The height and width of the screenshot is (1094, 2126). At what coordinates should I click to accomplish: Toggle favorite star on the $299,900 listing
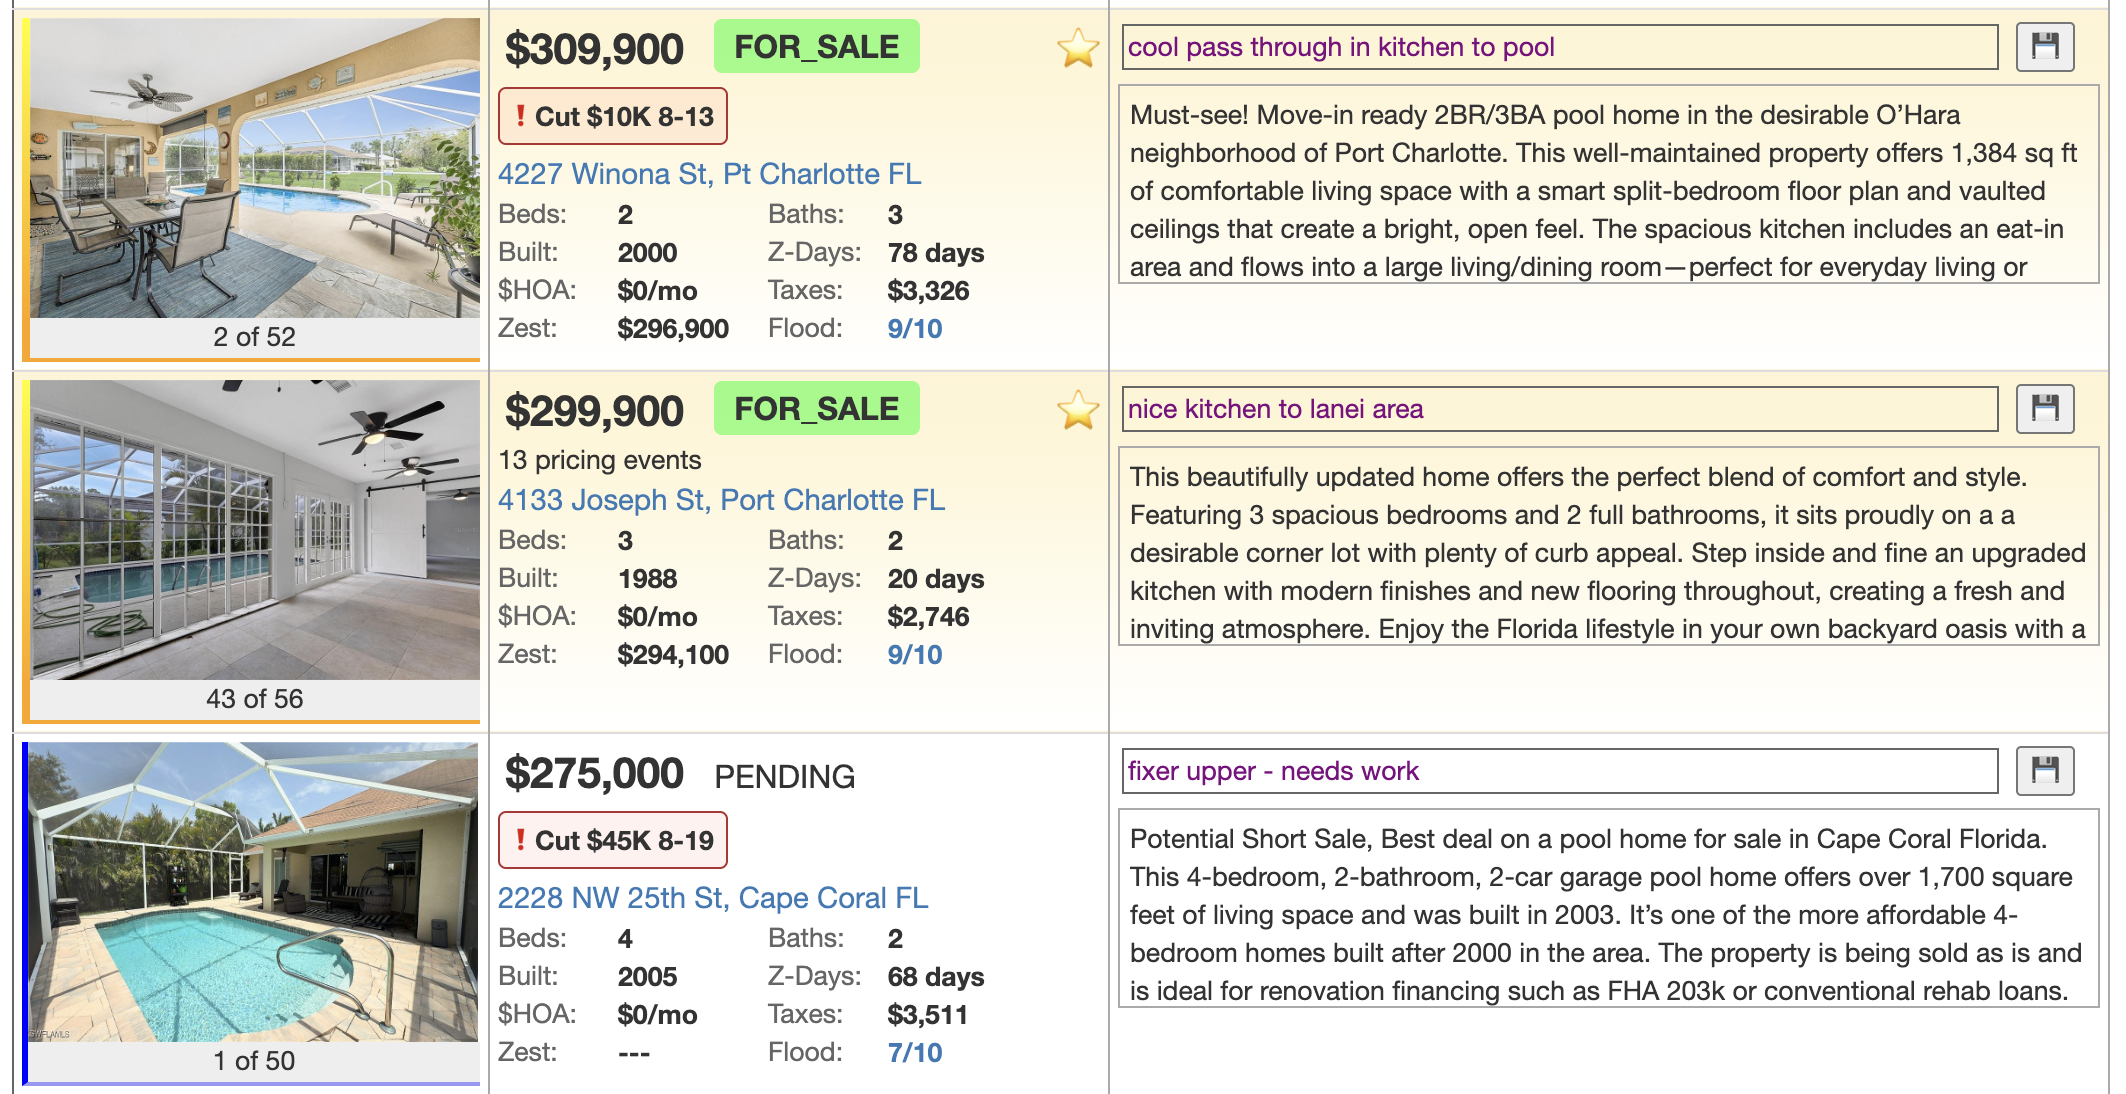coord(1078,410)
